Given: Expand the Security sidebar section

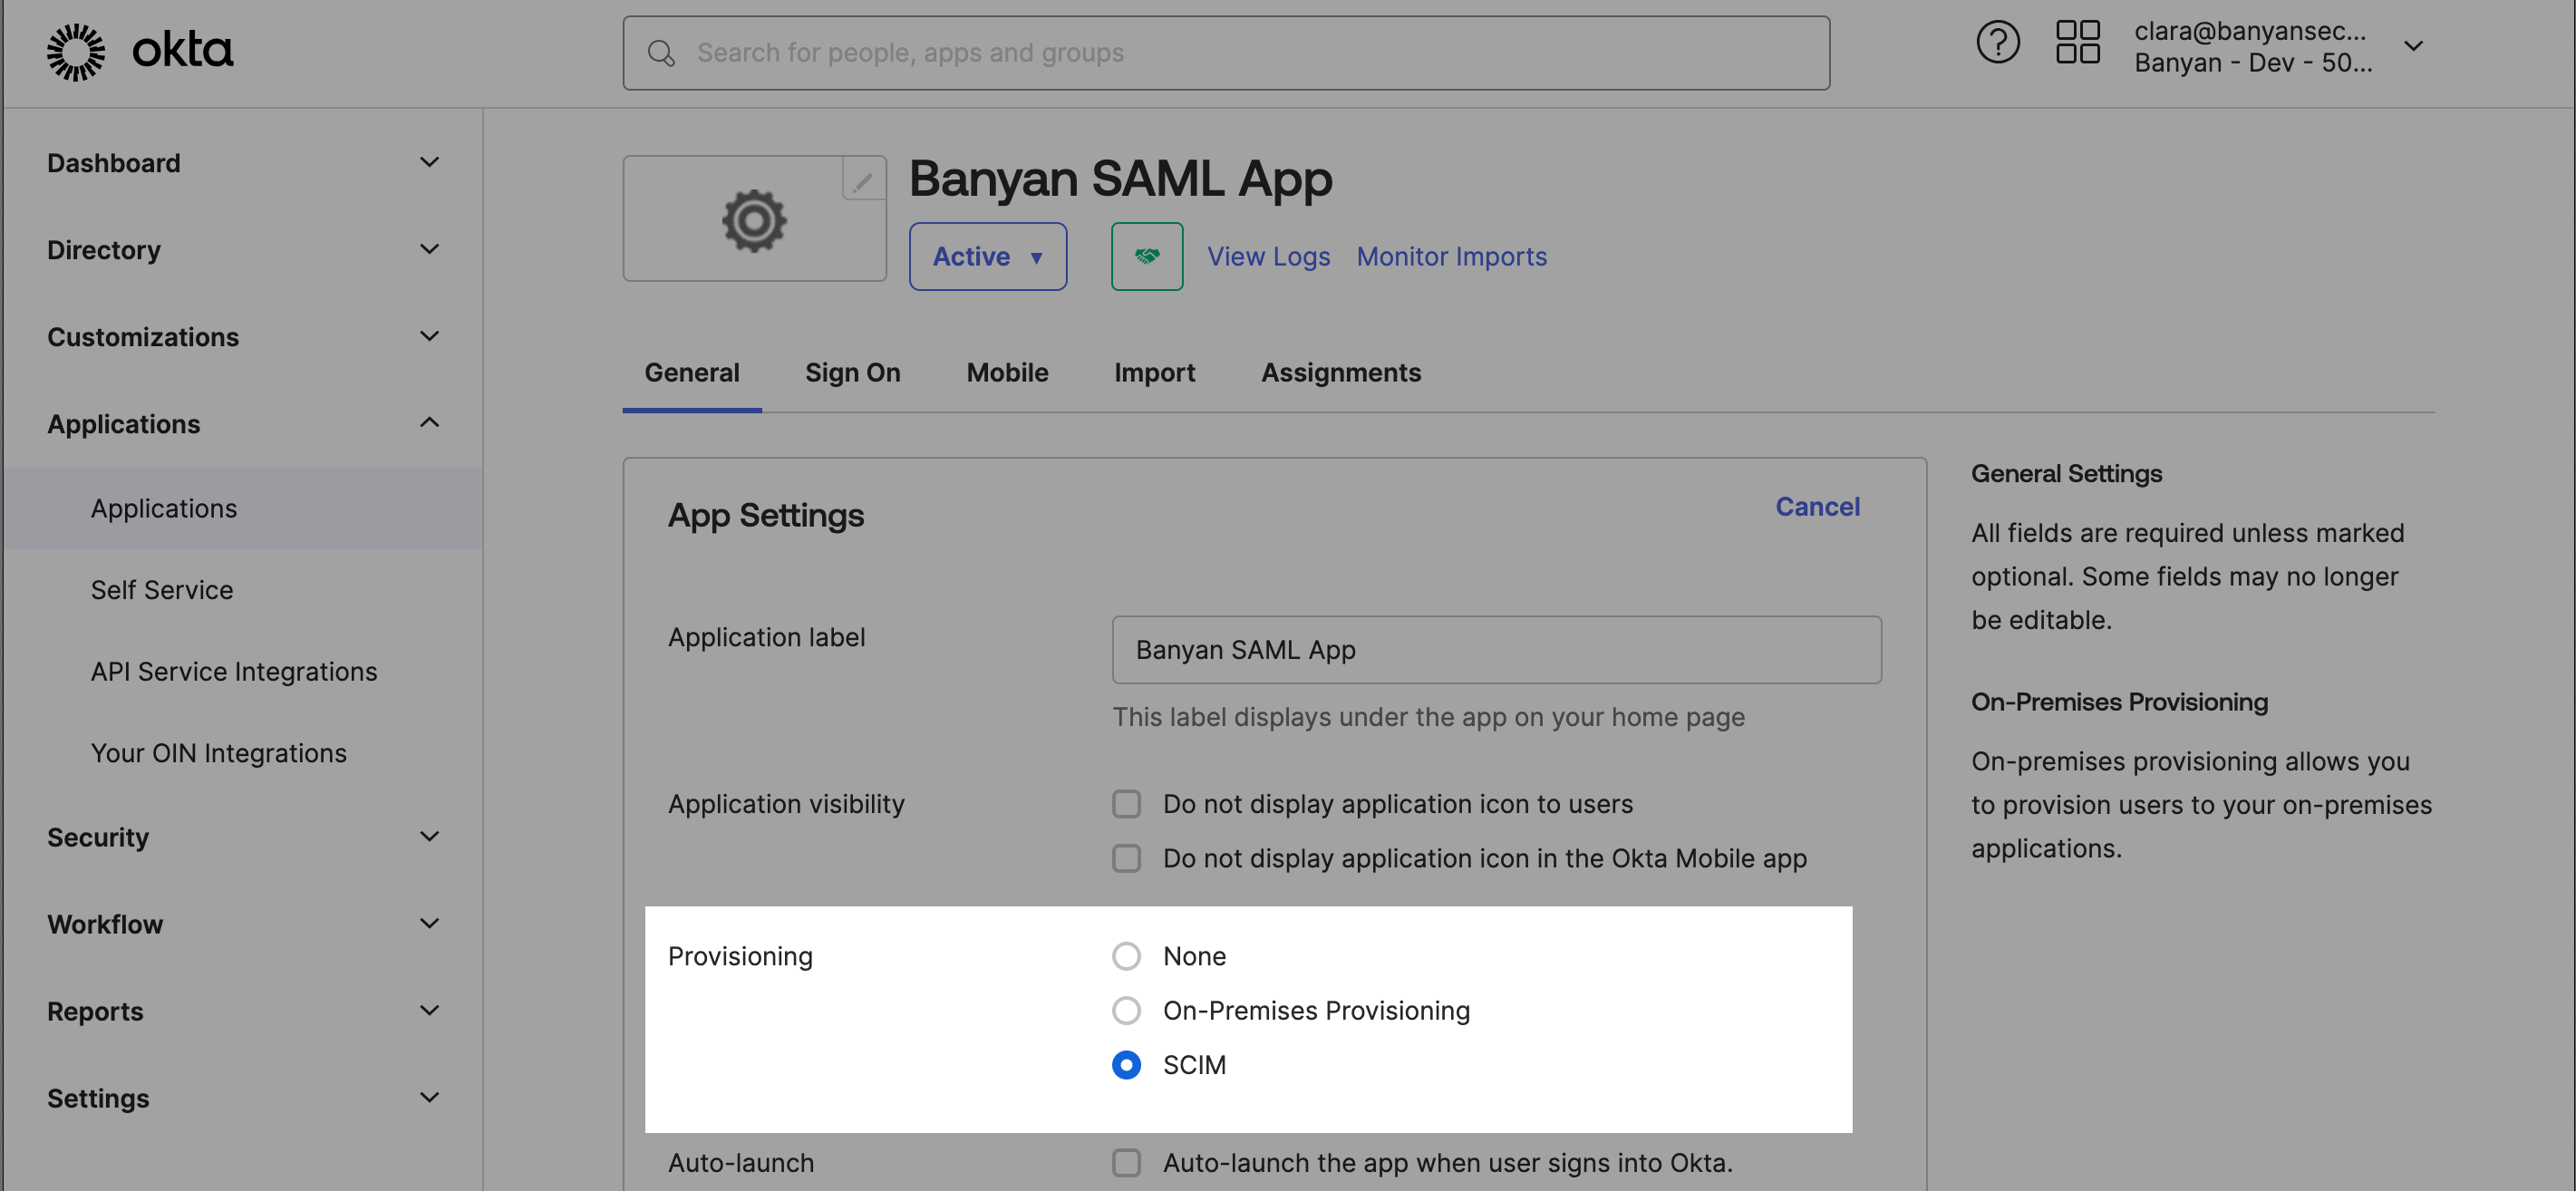Looking at the screenshot, I should (x=429, y=836).
